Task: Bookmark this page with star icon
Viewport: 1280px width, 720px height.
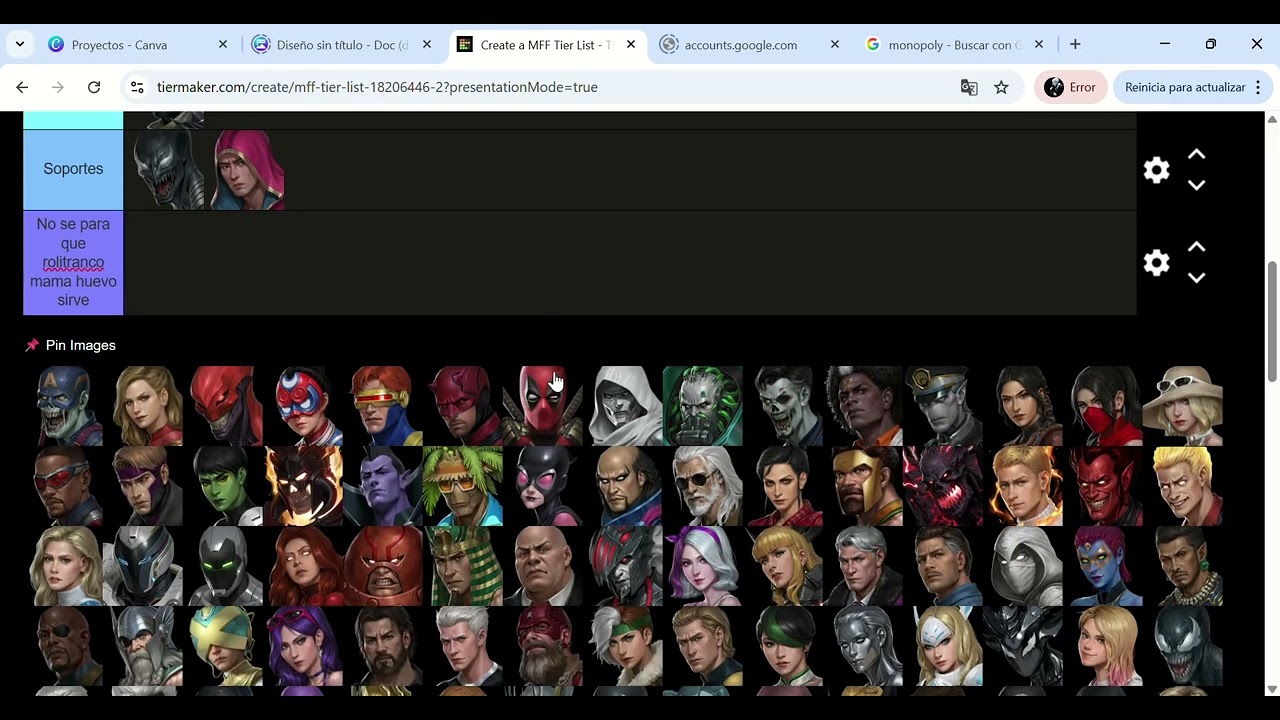Action: 1001,87
